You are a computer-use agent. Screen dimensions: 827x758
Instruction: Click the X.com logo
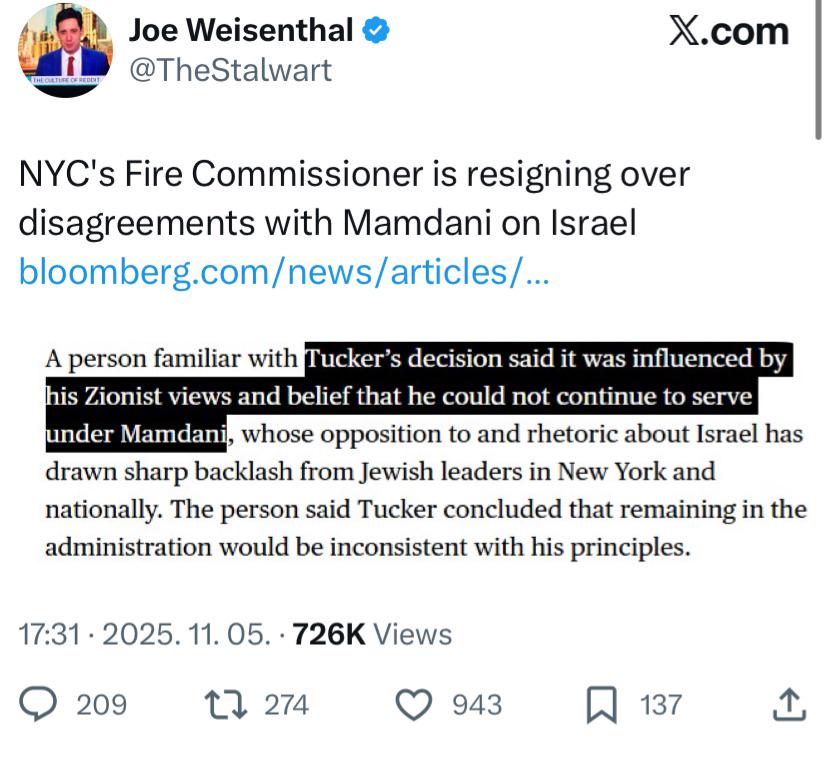[728, 32]
